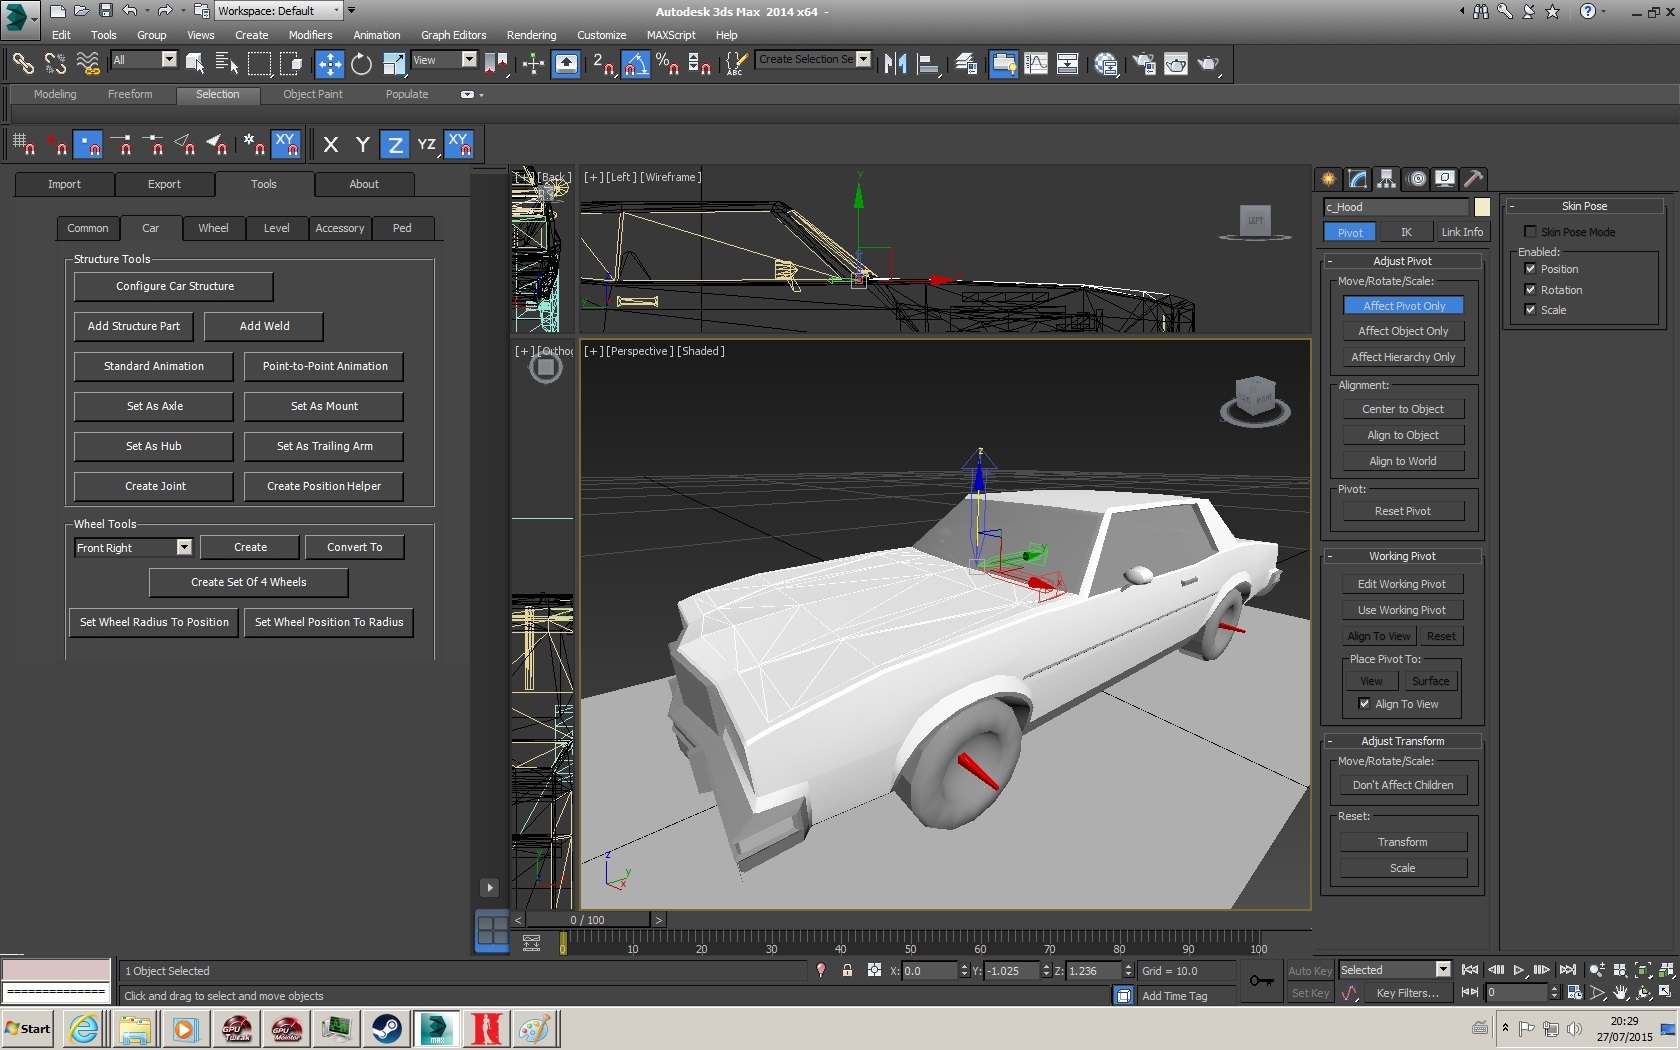
Task: Open the Front Right wheel dropdown
Action: tap(184, 547)
